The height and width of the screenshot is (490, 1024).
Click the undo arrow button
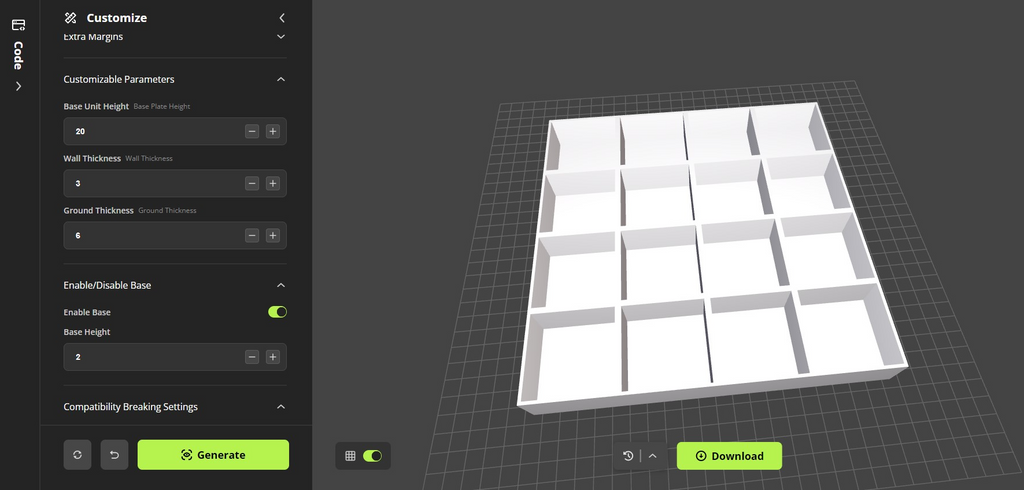[x=114, y=455]
